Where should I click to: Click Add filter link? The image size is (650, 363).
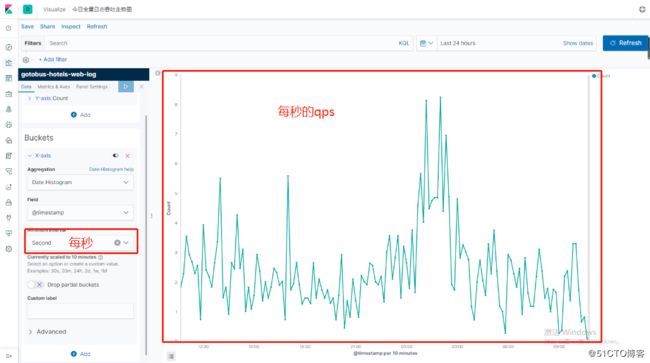[53, 60]
